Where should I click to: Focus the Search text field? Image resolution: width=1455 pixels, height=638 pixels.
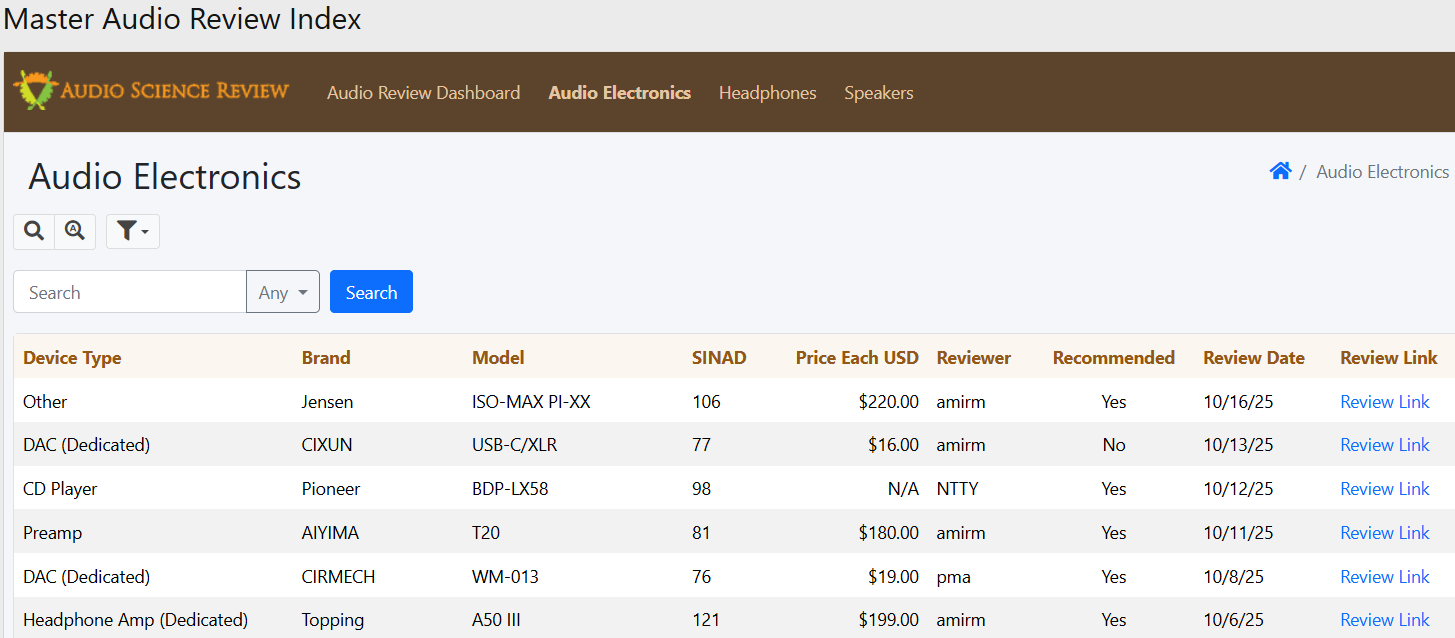point(130,292)
